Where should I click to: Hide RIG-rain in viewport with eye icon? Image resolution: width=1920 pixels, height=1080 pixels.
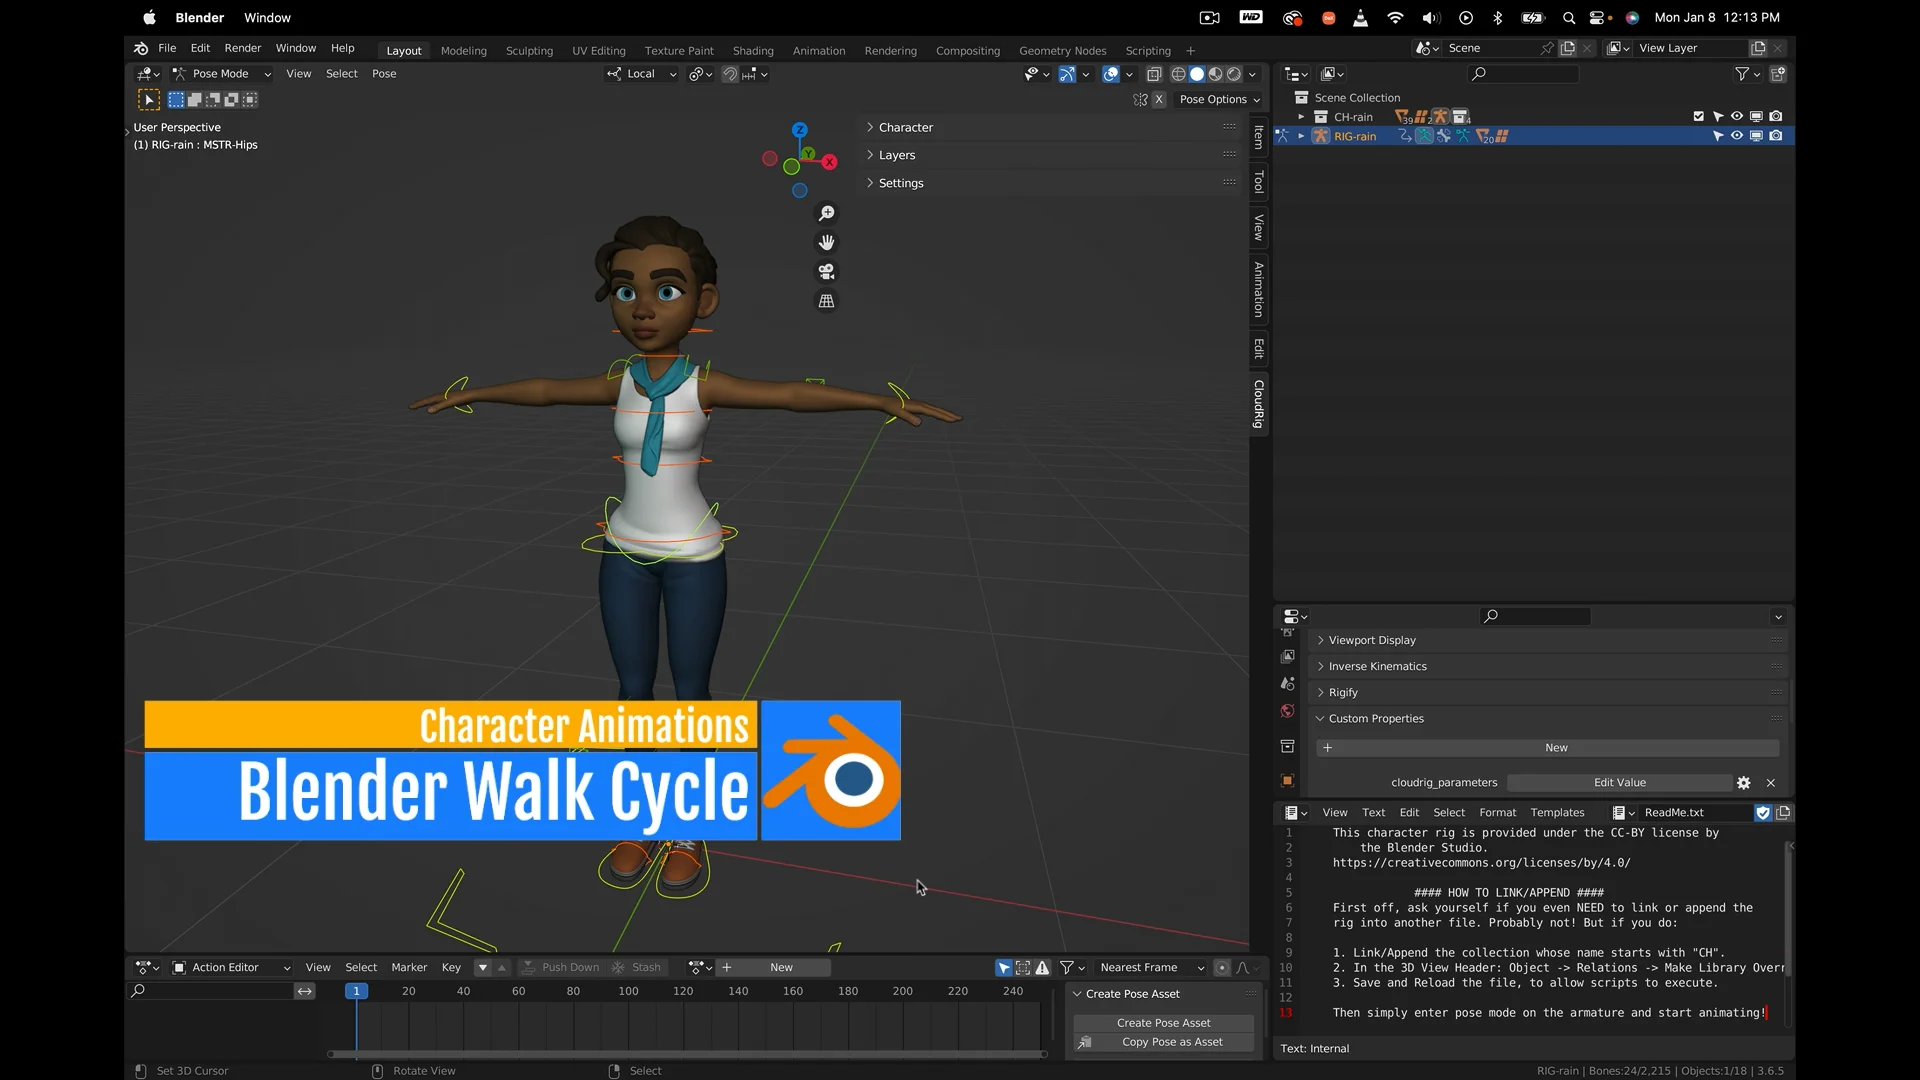tap(1737, 136)
